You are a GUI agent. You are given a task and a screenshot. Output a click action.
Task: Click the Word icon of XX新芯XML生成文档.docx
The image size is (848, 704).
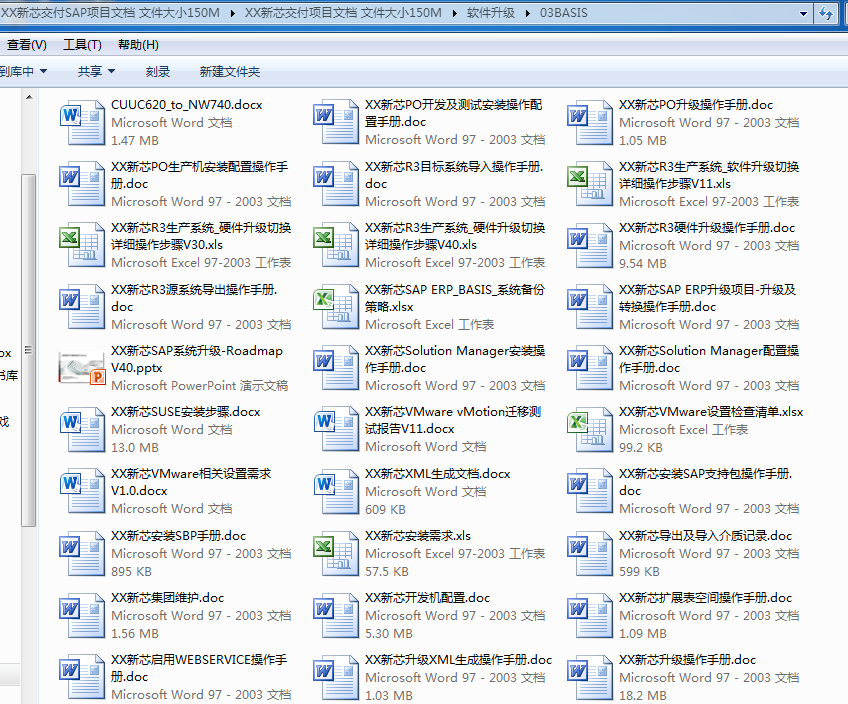336,491
